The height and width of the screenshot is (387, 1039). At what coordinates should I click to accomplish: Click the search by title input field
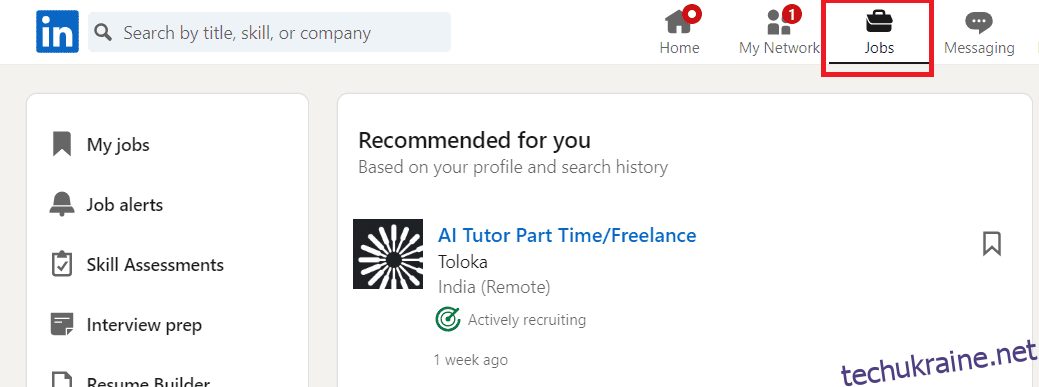[x=270, y=32]
